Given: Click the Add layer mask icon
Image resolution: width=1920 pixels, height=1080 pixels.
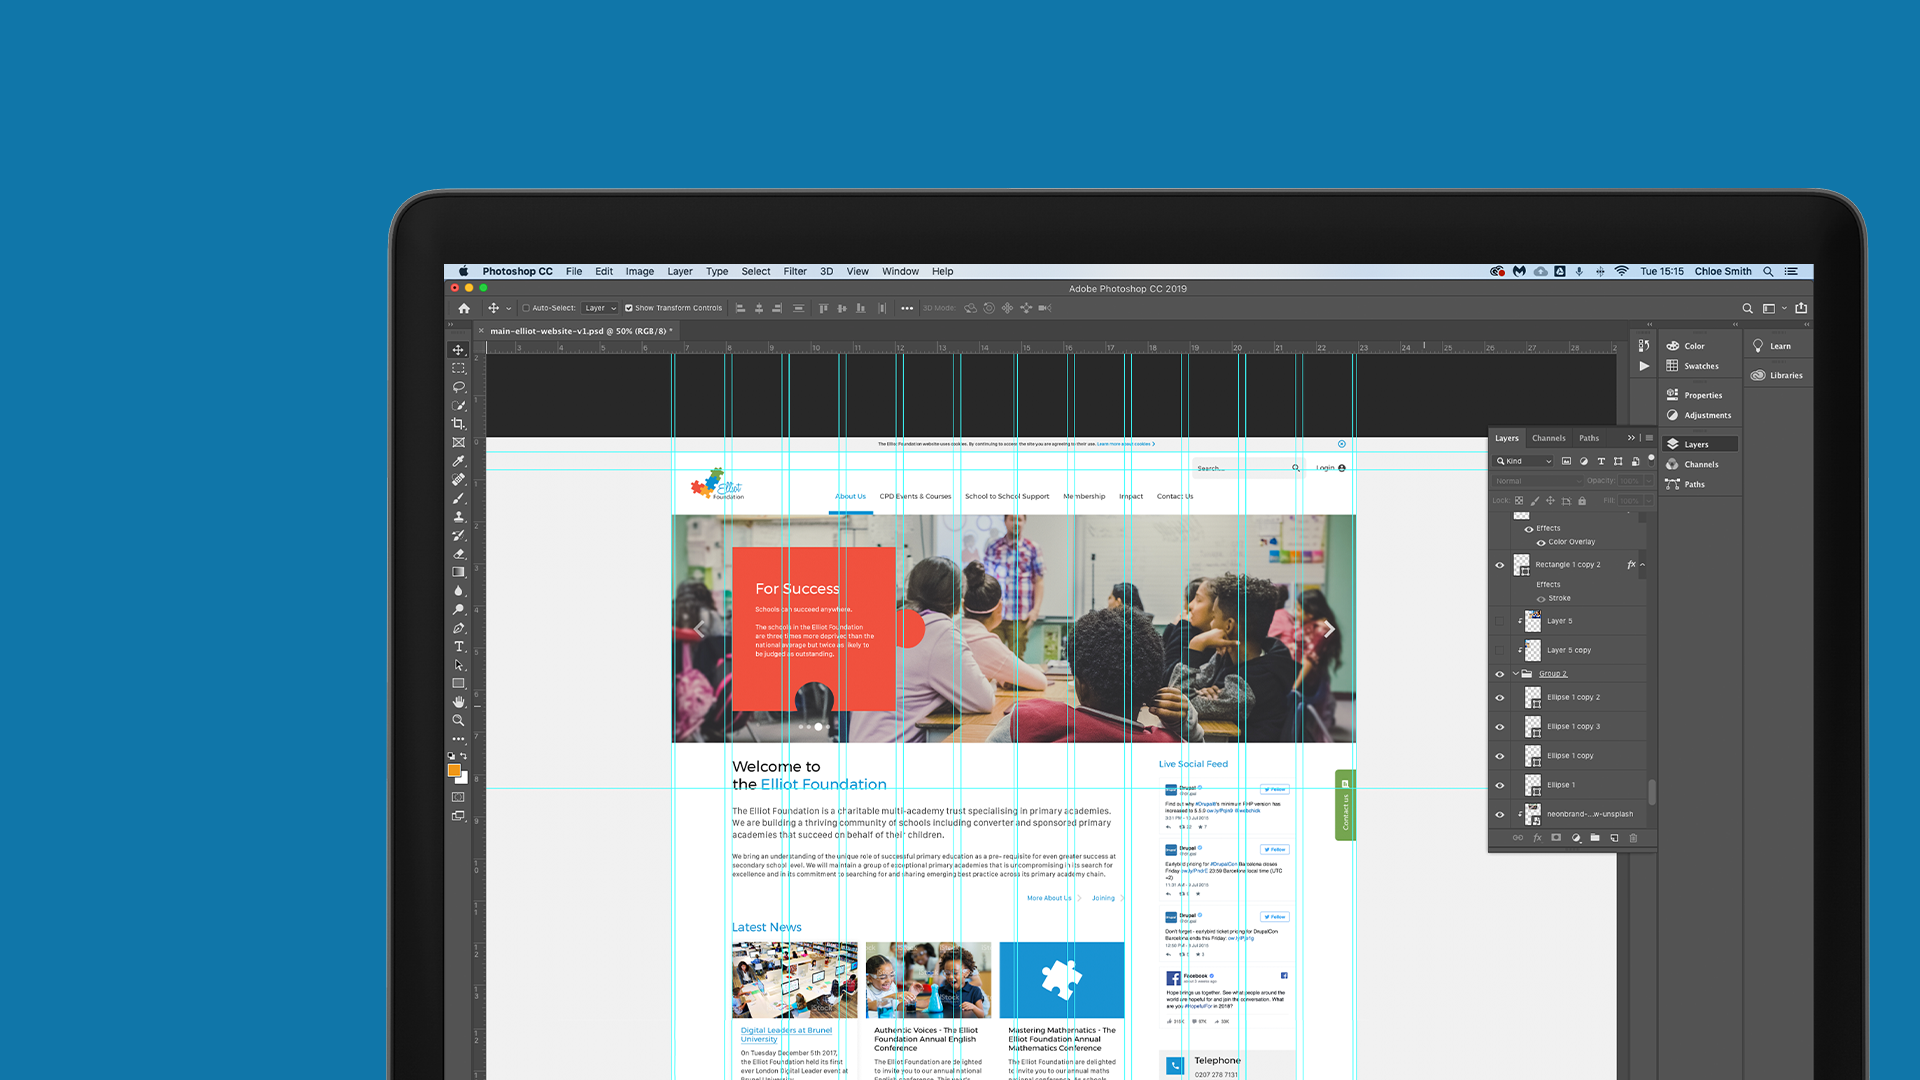Looking at the screenshot, I should (1557, 838).
